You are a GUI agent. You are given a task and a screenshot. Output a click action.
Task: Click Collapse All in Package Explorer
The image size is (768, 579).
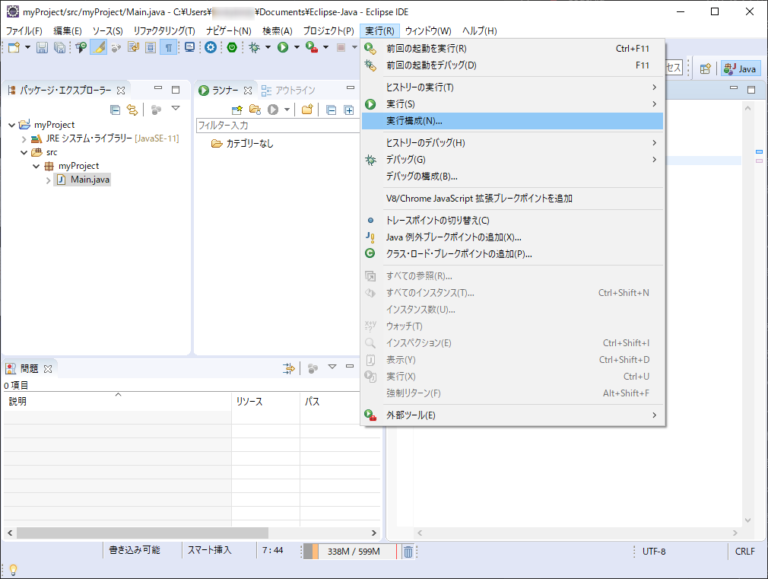point(115,109)
